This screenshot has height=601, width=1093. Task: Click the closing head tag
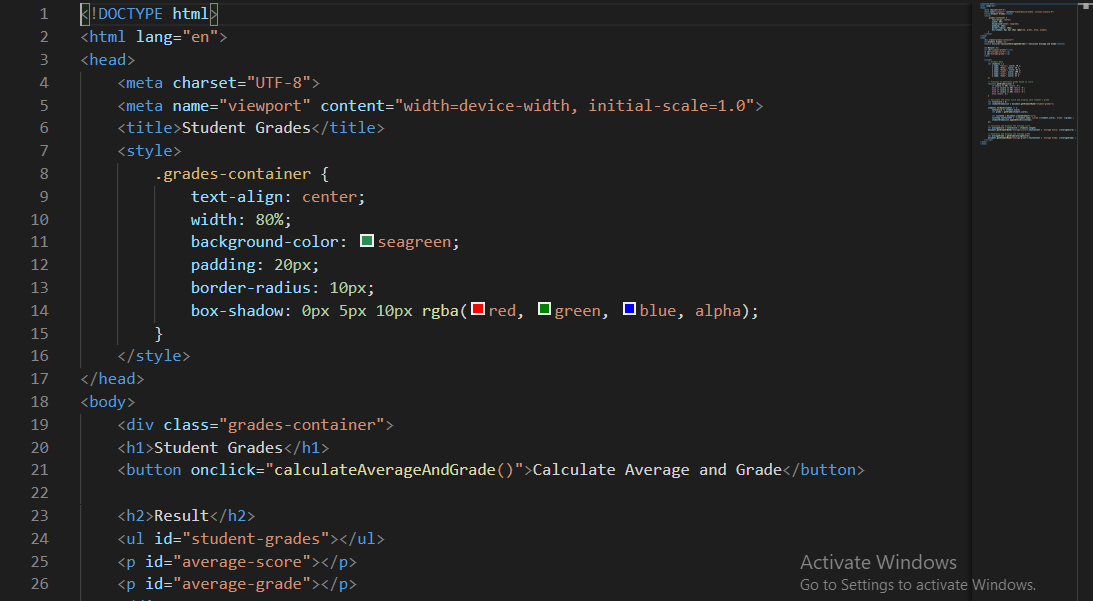(112, 379)
